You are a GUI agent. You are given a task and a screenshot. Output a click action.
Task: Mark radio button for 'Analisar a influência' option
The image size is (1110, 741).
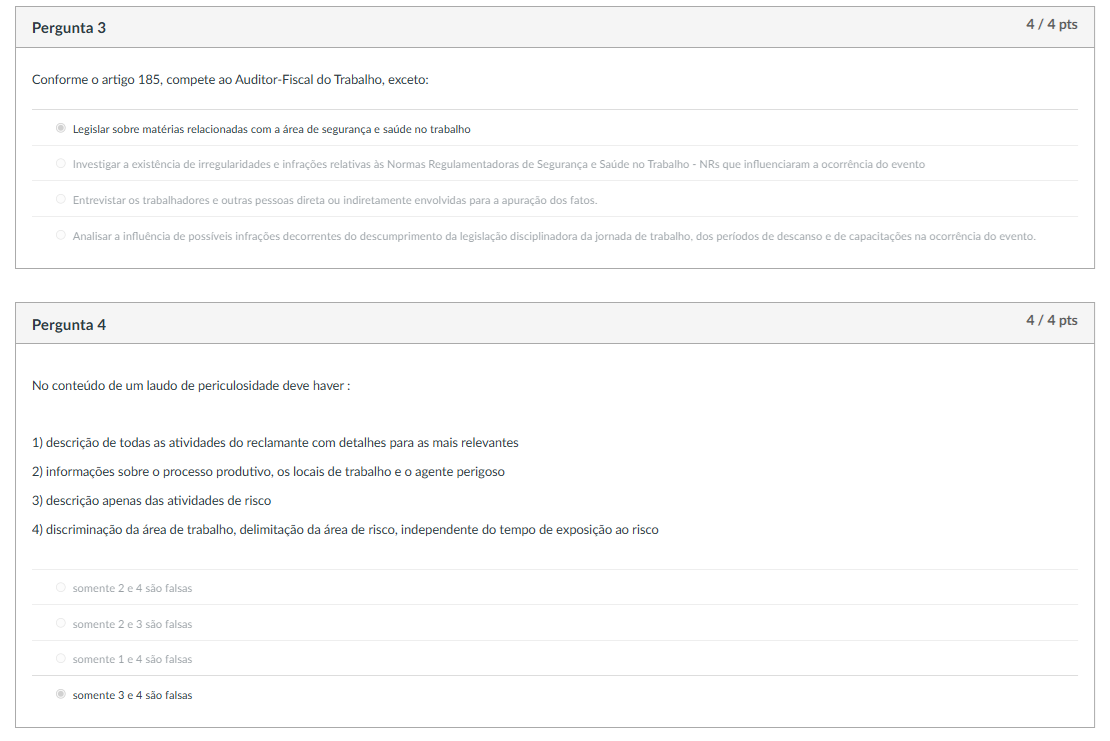click(x=61, y=236)
